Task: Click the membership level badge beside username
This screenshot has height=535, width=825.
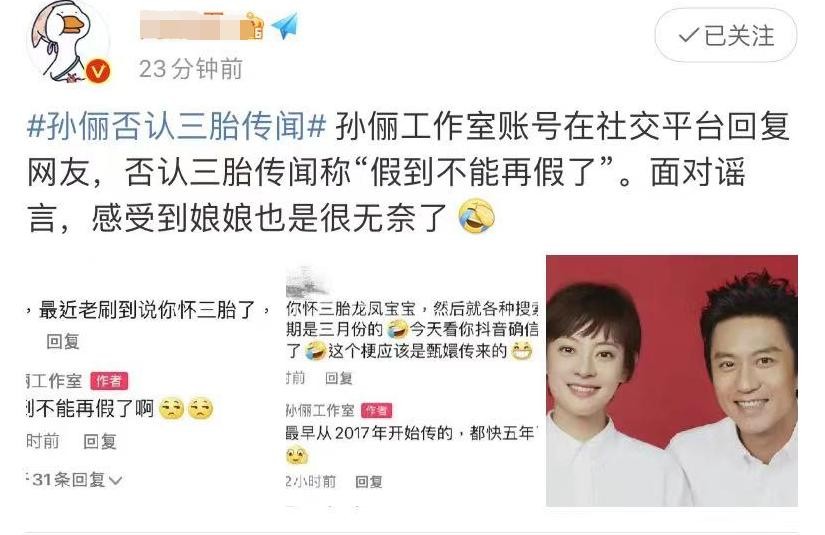Action: coord(252,26)
